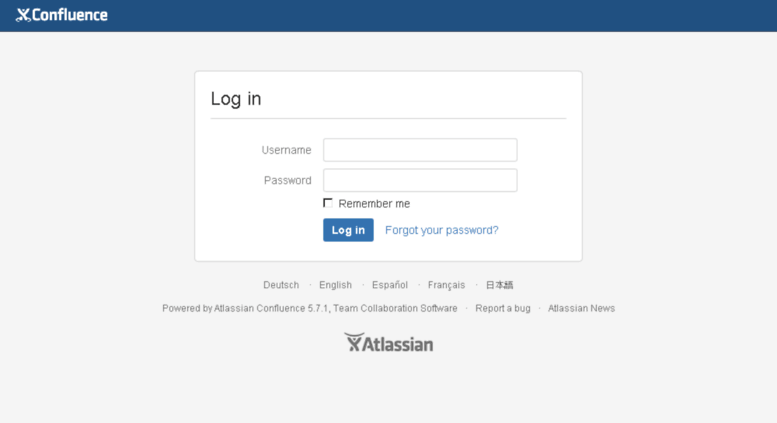Open the Atlassian Confluence footer link
This screenshot has width=777, height=423.
271,308
